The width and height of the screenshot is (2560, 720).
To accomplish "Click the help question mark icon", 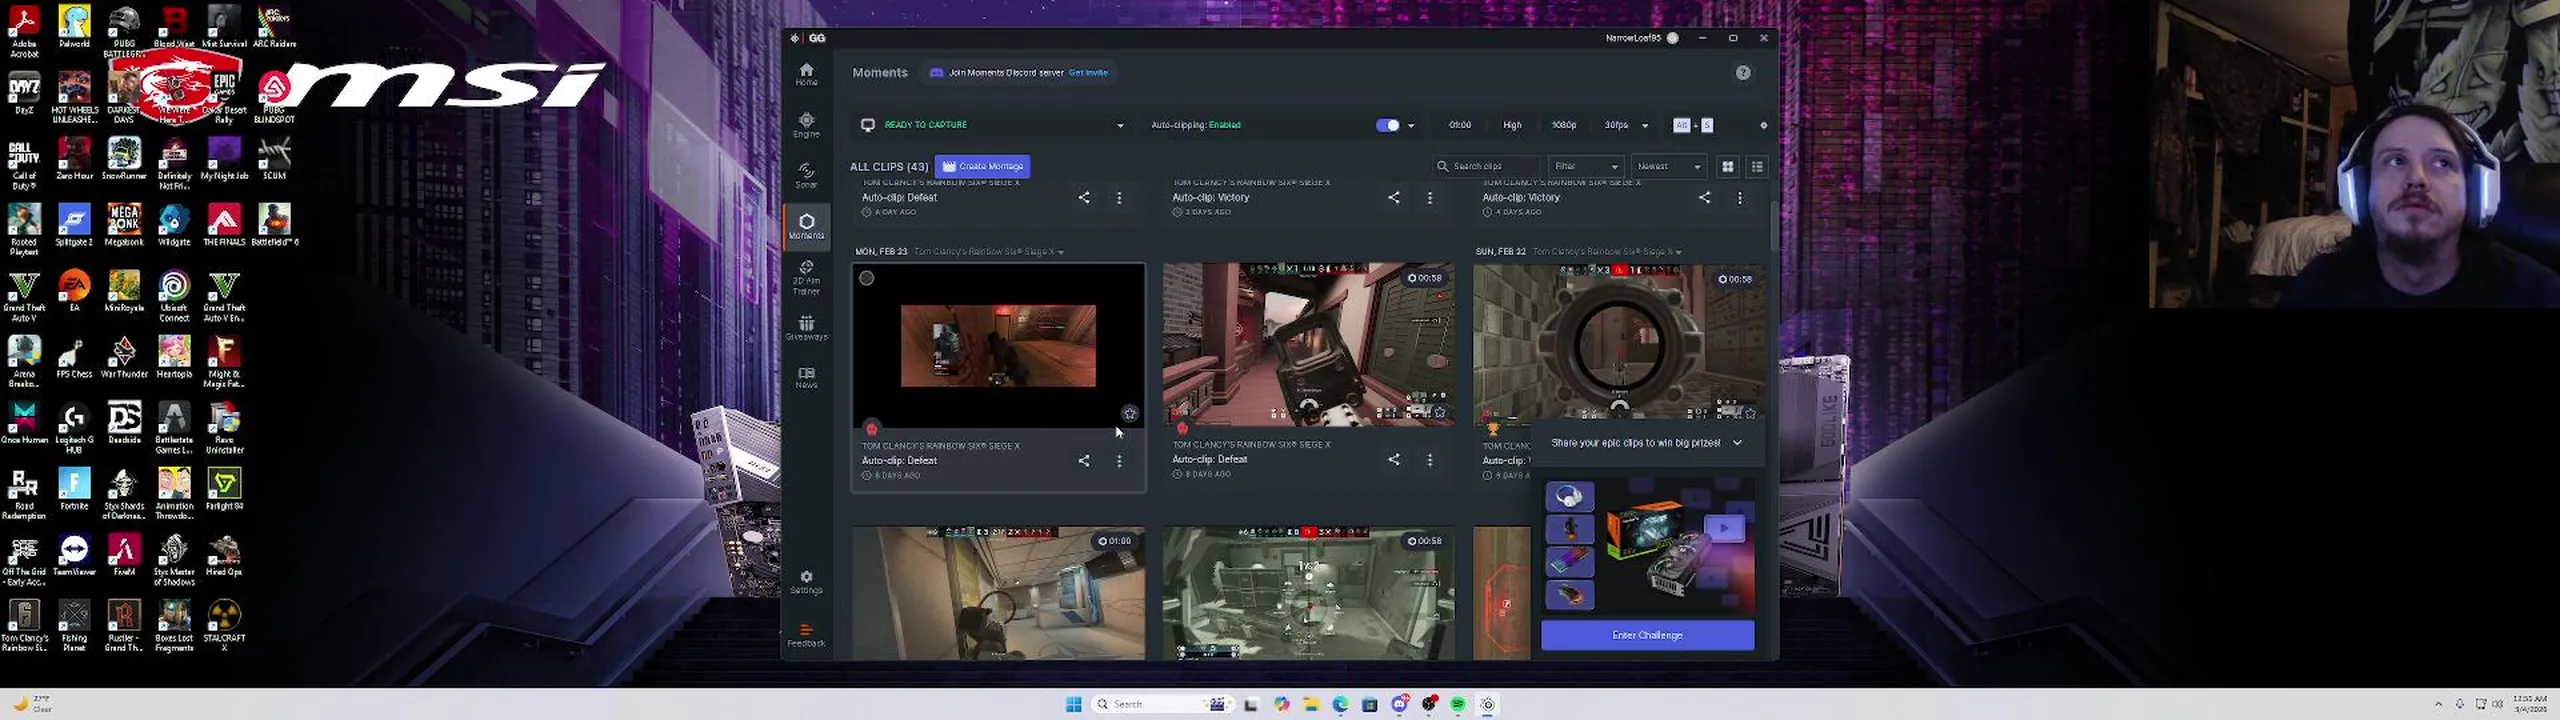I will [x=1743, y=72].
